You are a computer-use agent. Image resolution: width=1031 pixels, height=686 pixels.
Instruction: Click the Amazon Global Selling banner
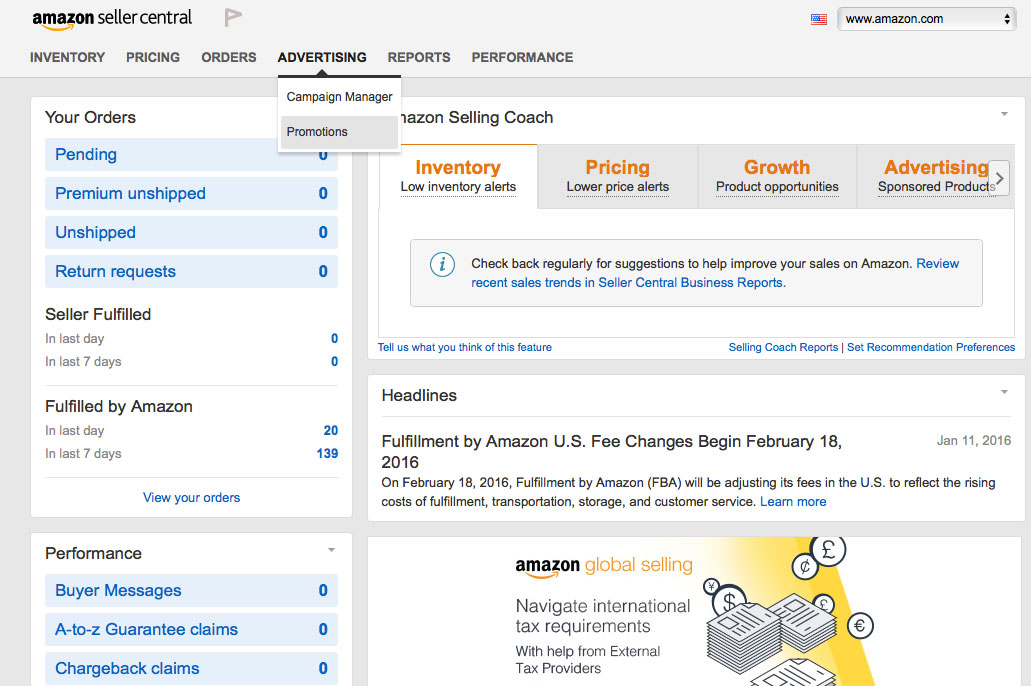[696, 611]
